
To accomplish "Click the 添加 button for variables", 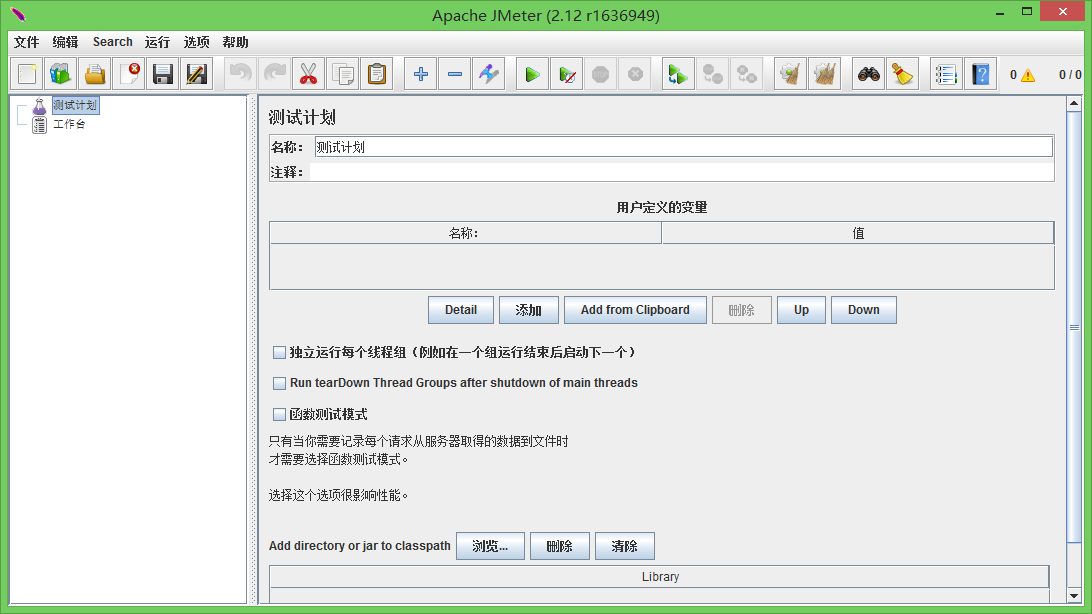I will tap(529, 310).
